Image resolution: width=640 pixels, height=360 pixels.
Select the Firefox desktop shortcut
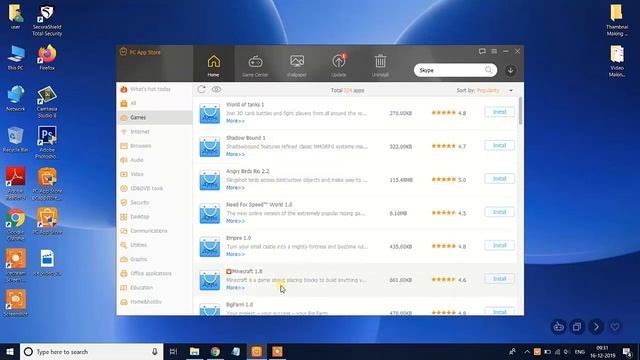[47, 58]
